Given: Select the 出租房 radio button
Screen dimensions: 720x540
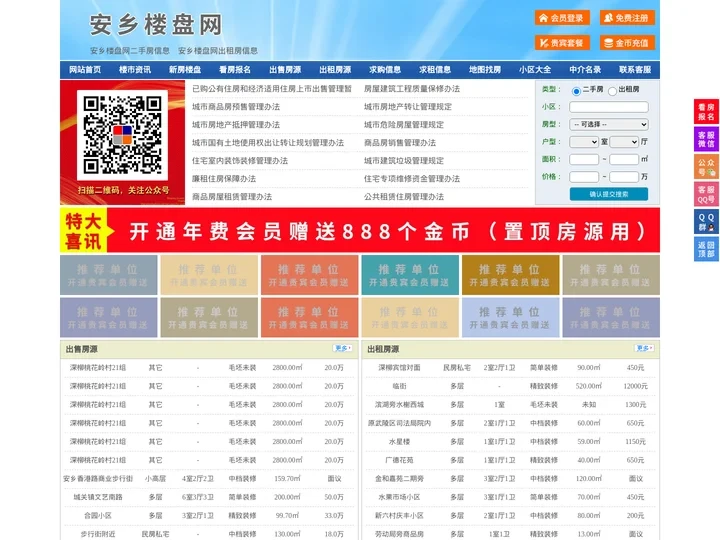Looking at the screenshot, I should tap(612, 91).
